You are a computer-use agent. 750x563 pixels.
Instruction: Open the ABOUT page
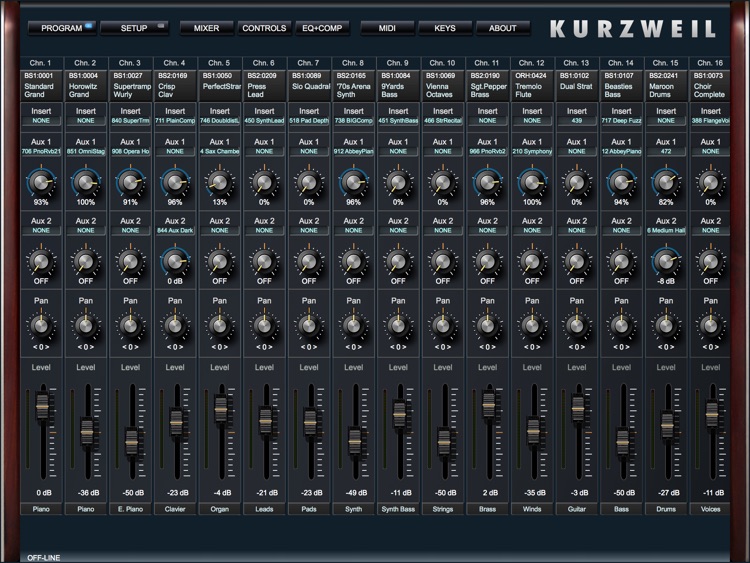[503, 28]
